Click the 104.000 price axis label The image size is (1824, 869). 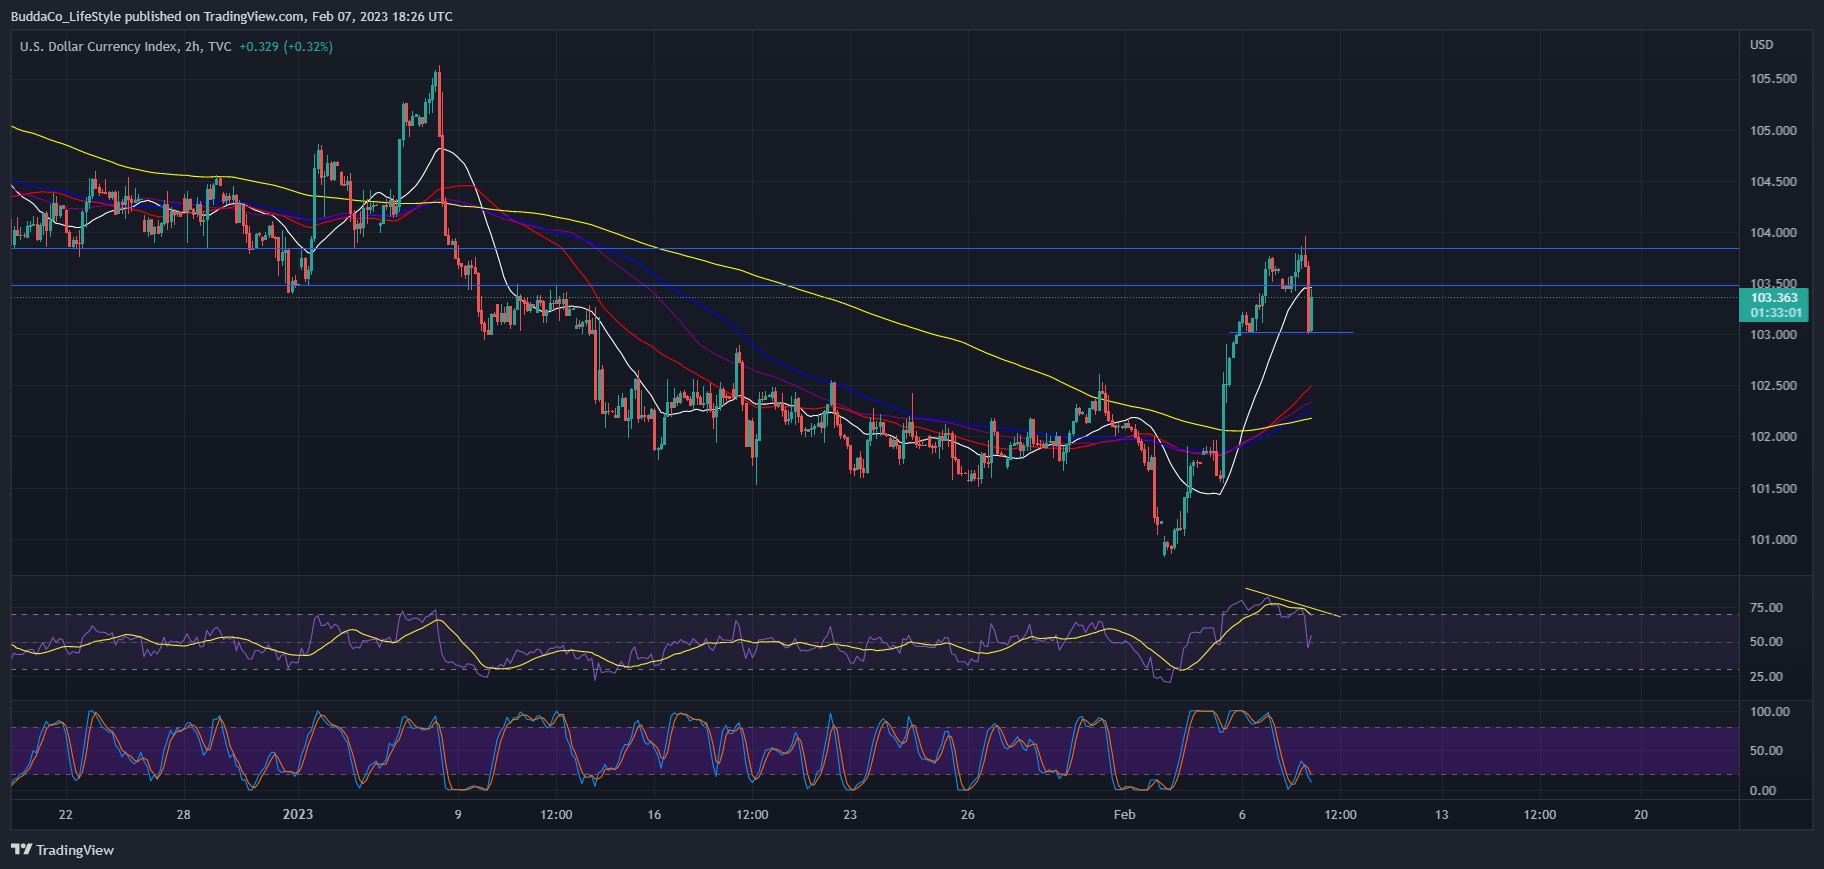click(1773, 233)
